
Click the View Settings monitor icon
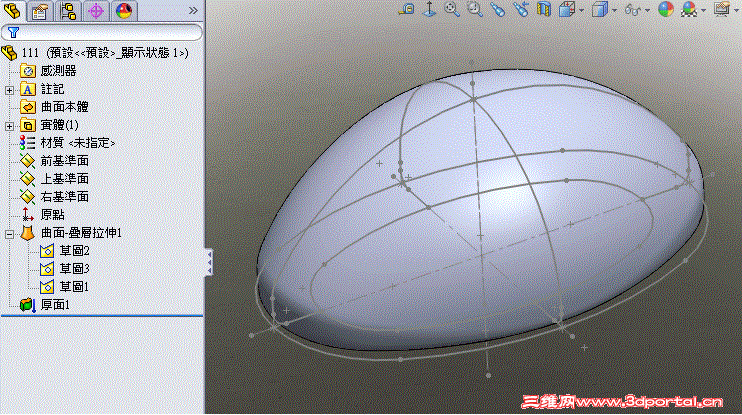722,9
